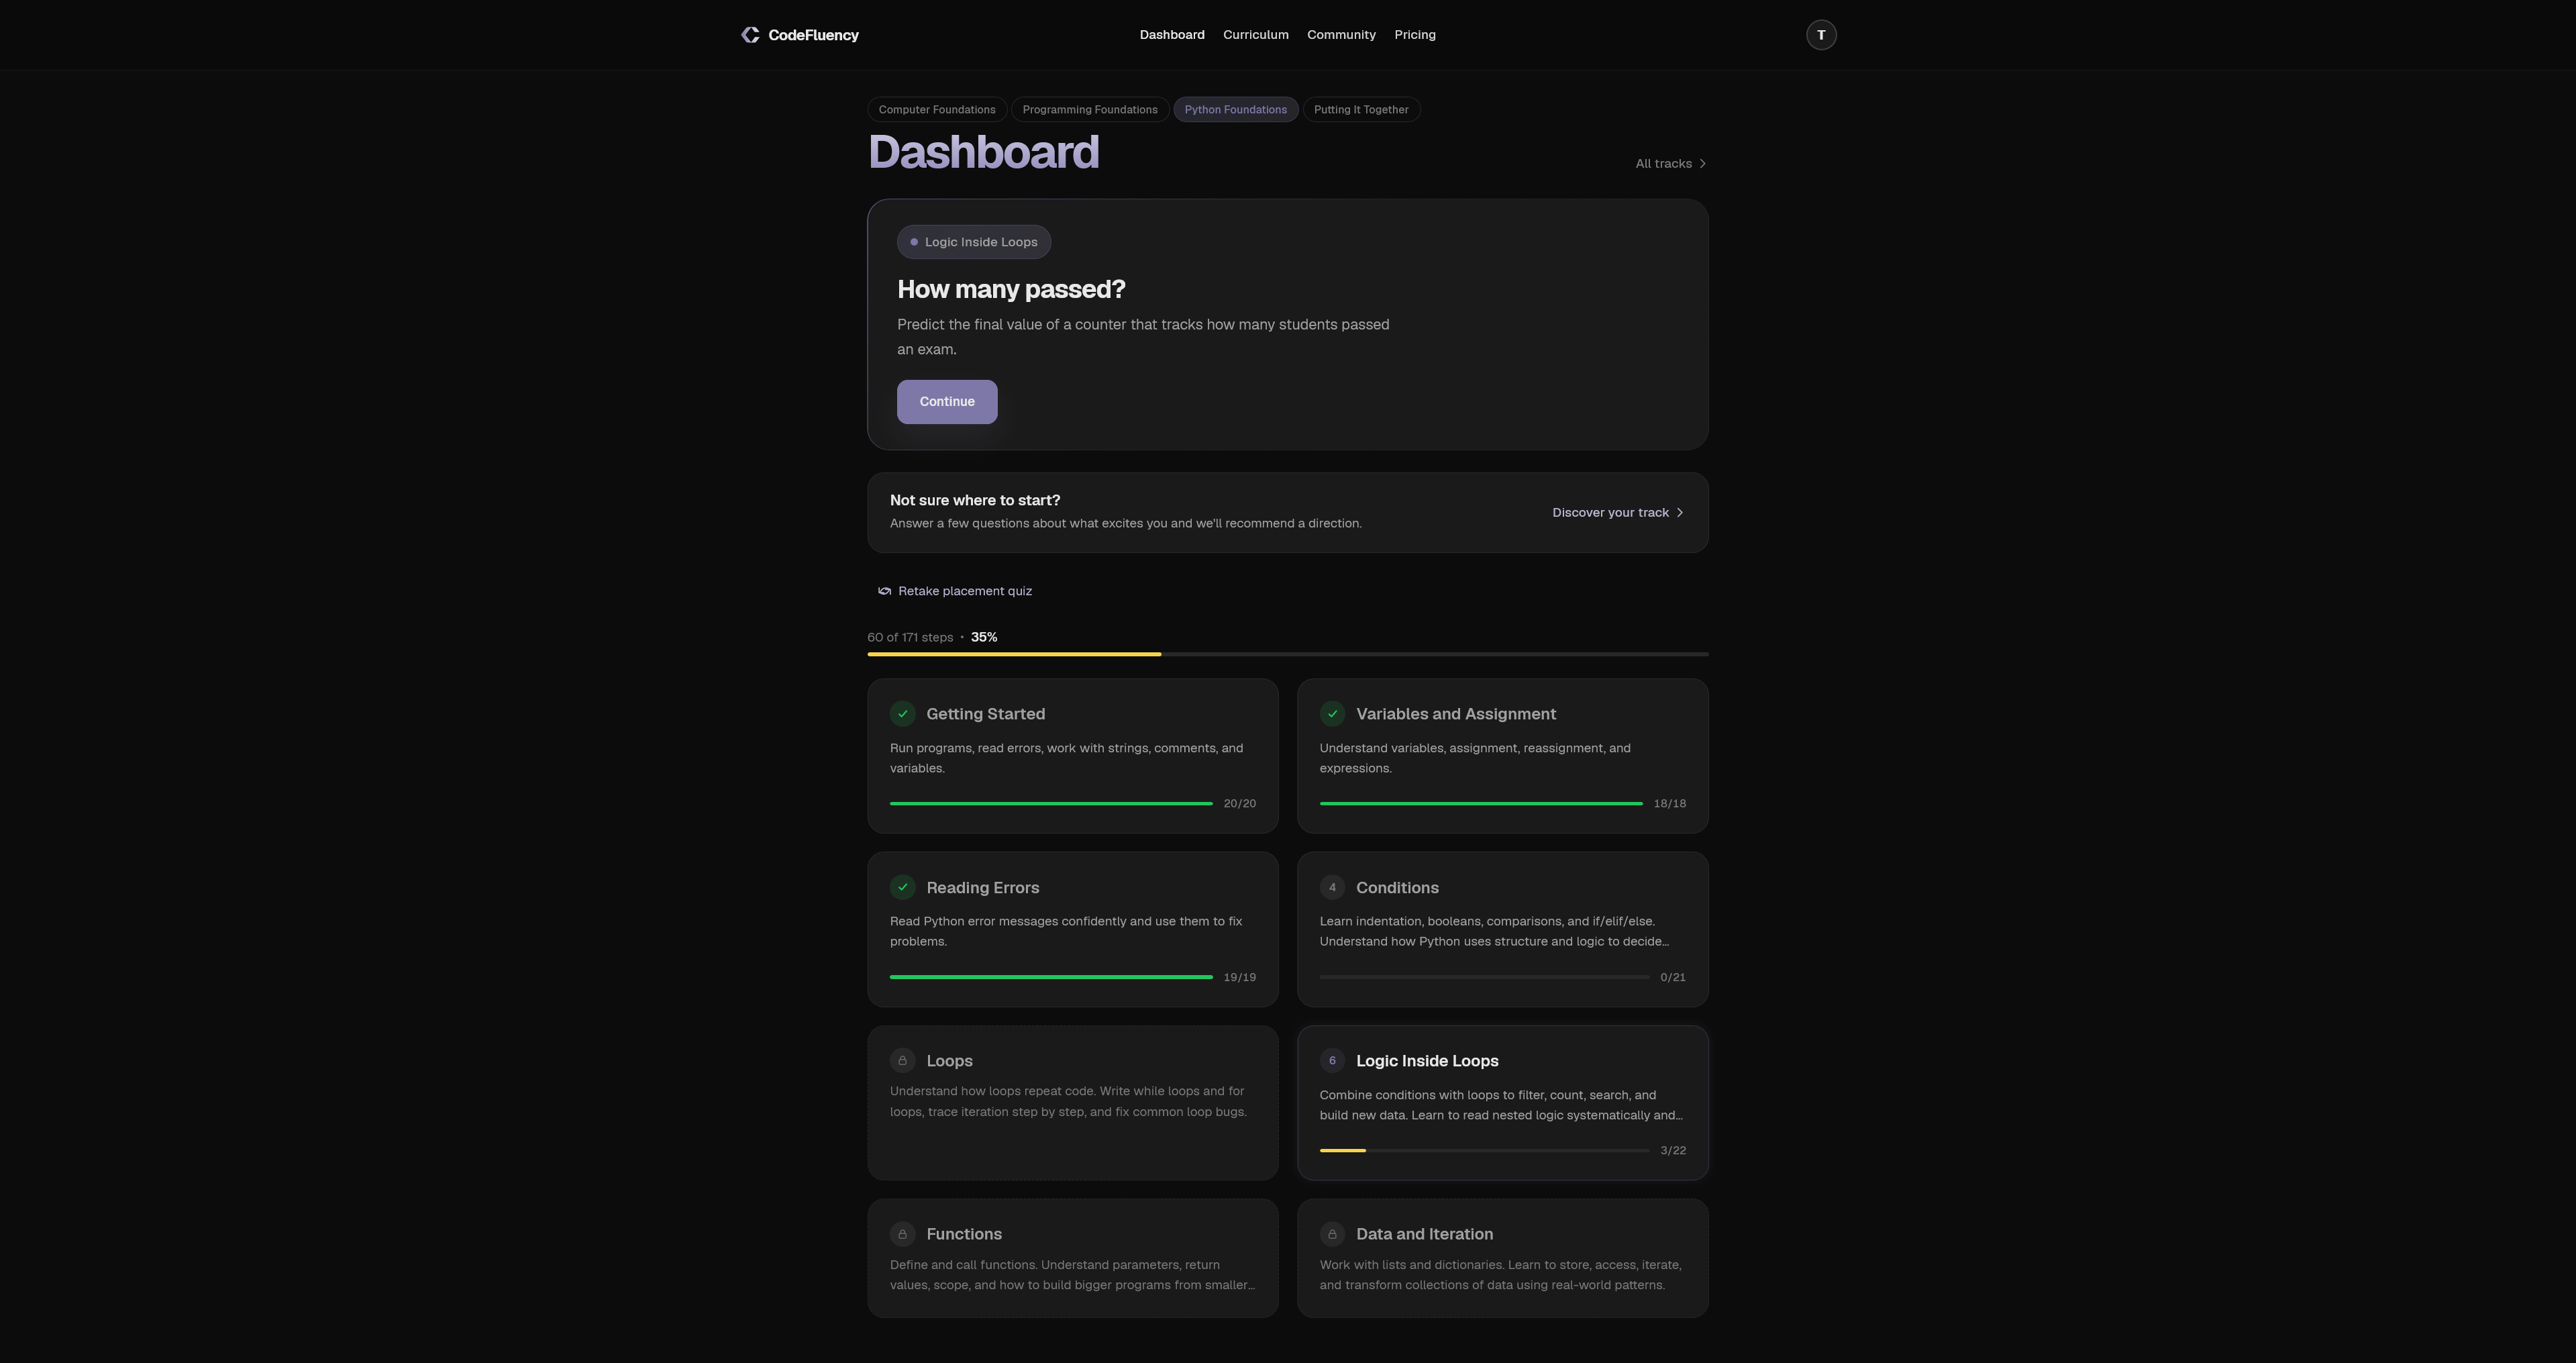The height and width of the screenshot is (1363, 2576).
Task: Click the lock icon on Loops module
Action: 902,1061
